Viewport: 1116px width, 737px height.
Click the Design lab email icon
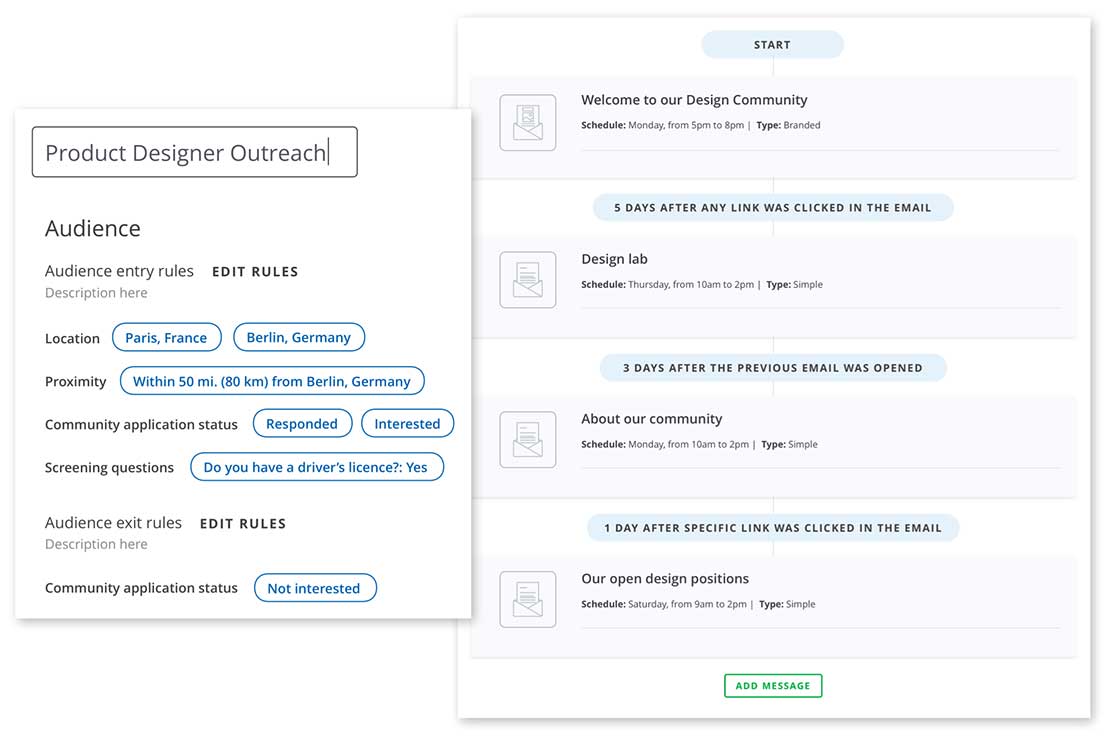pos(528,280)
